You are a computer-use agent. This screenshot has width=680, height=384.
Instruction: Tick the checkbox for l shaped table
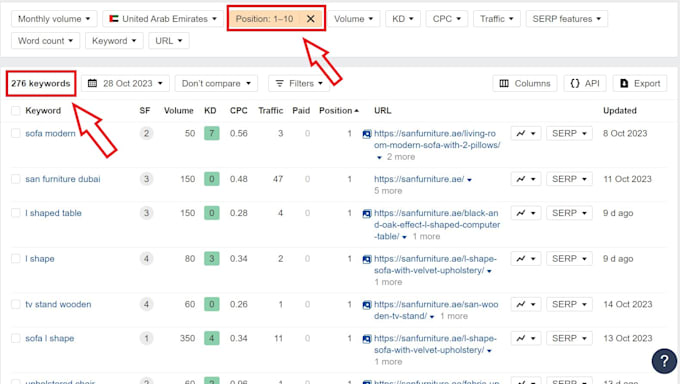pyautogui.click(x=16, y=213)
